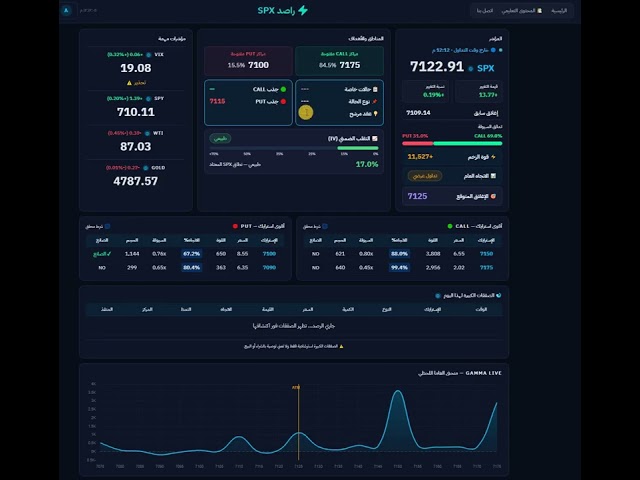Click the red dot in PUT strikes table title
640x480 pixels.
click(235, 226)
